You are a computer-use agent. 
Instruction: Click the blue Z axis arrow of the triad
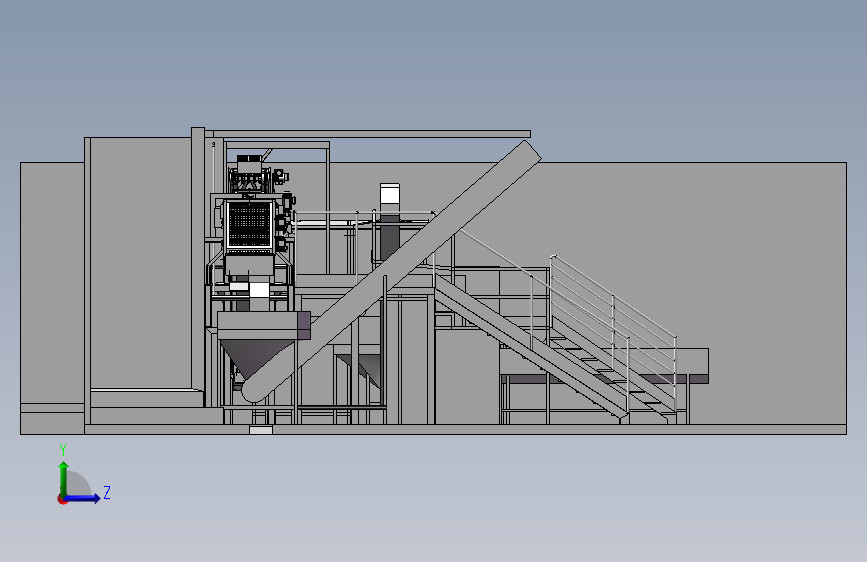[x=83, y=498]
